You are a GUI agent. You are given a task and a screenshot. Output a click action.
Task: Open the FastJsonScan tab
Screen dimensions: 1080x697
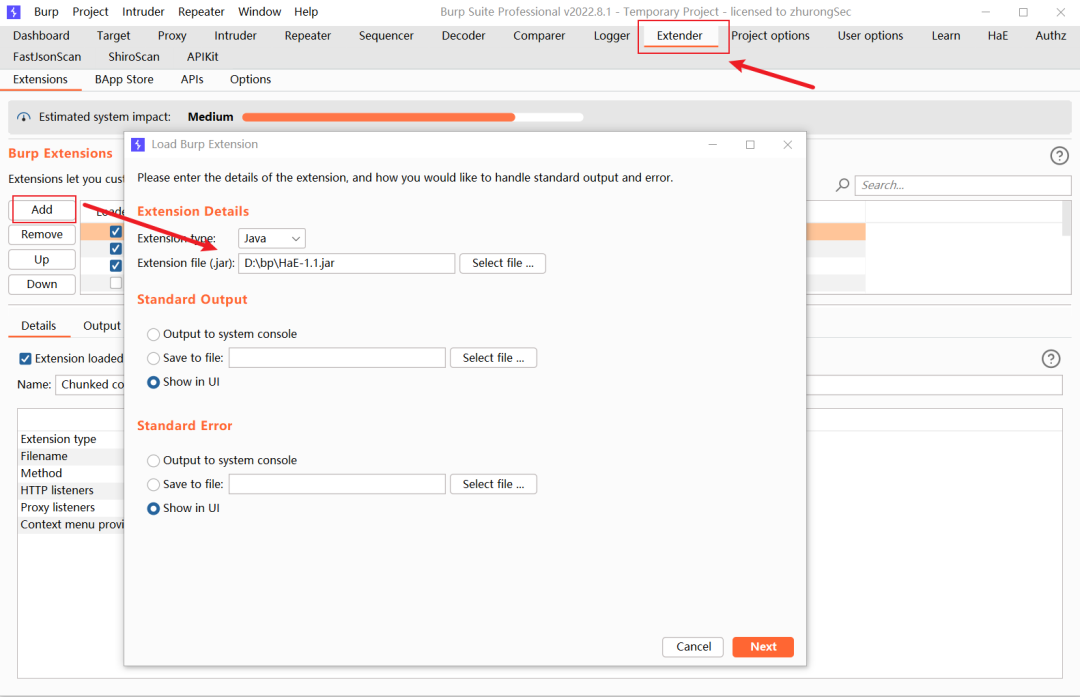(47, 57)
